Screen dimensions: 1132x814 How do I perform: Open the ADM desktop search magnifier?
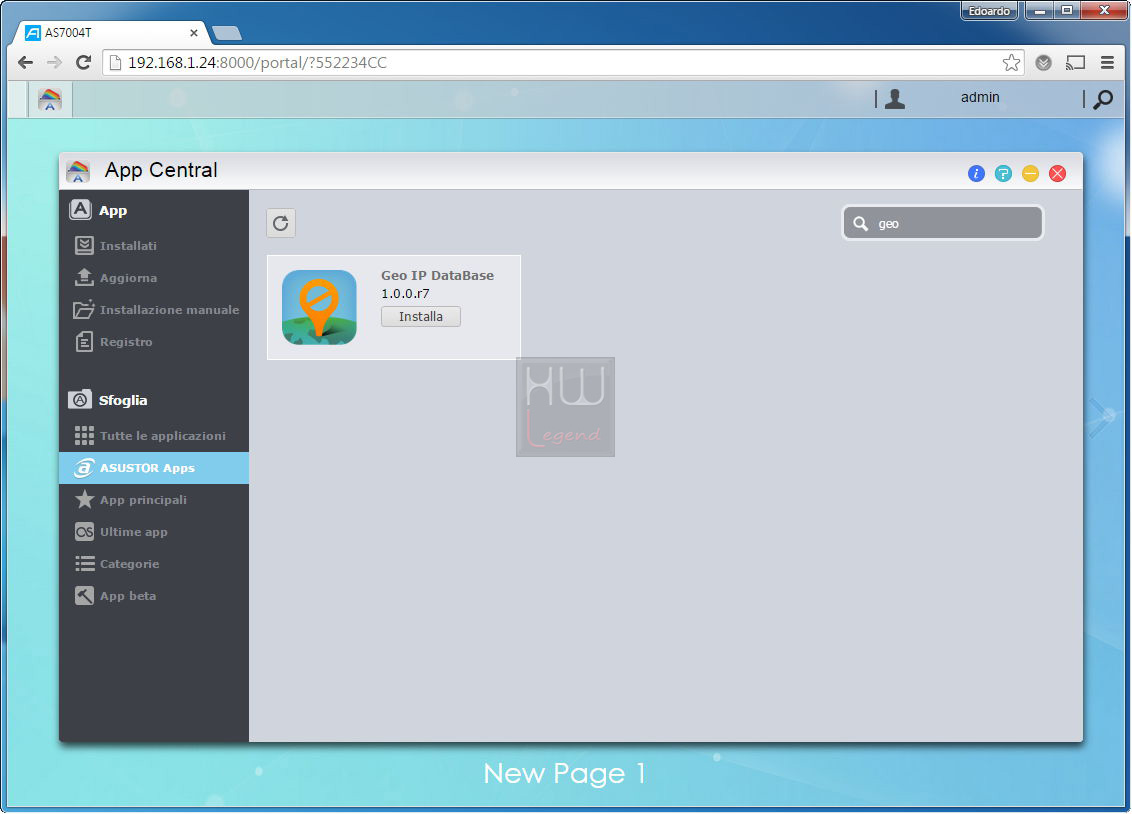click(1102, 99)
